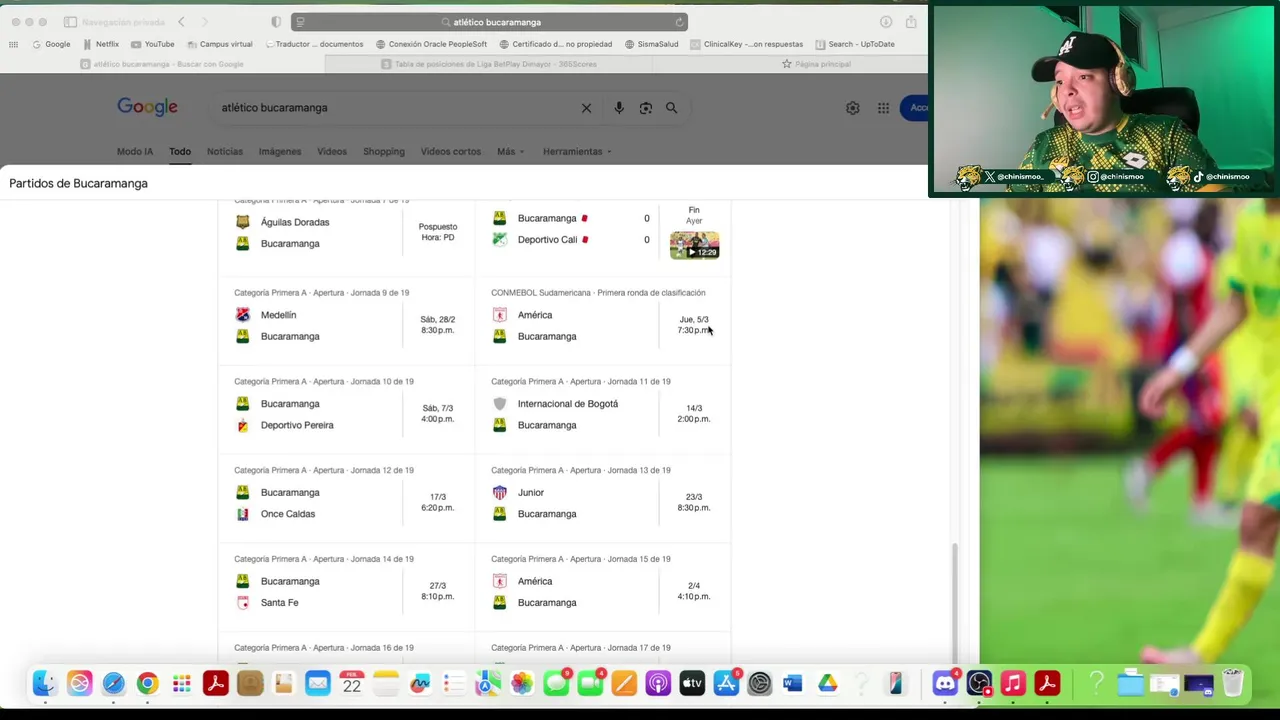The height and width of the screenshot is (720, 1280).
Task: Open Discord in the dock
Action: 945,684
